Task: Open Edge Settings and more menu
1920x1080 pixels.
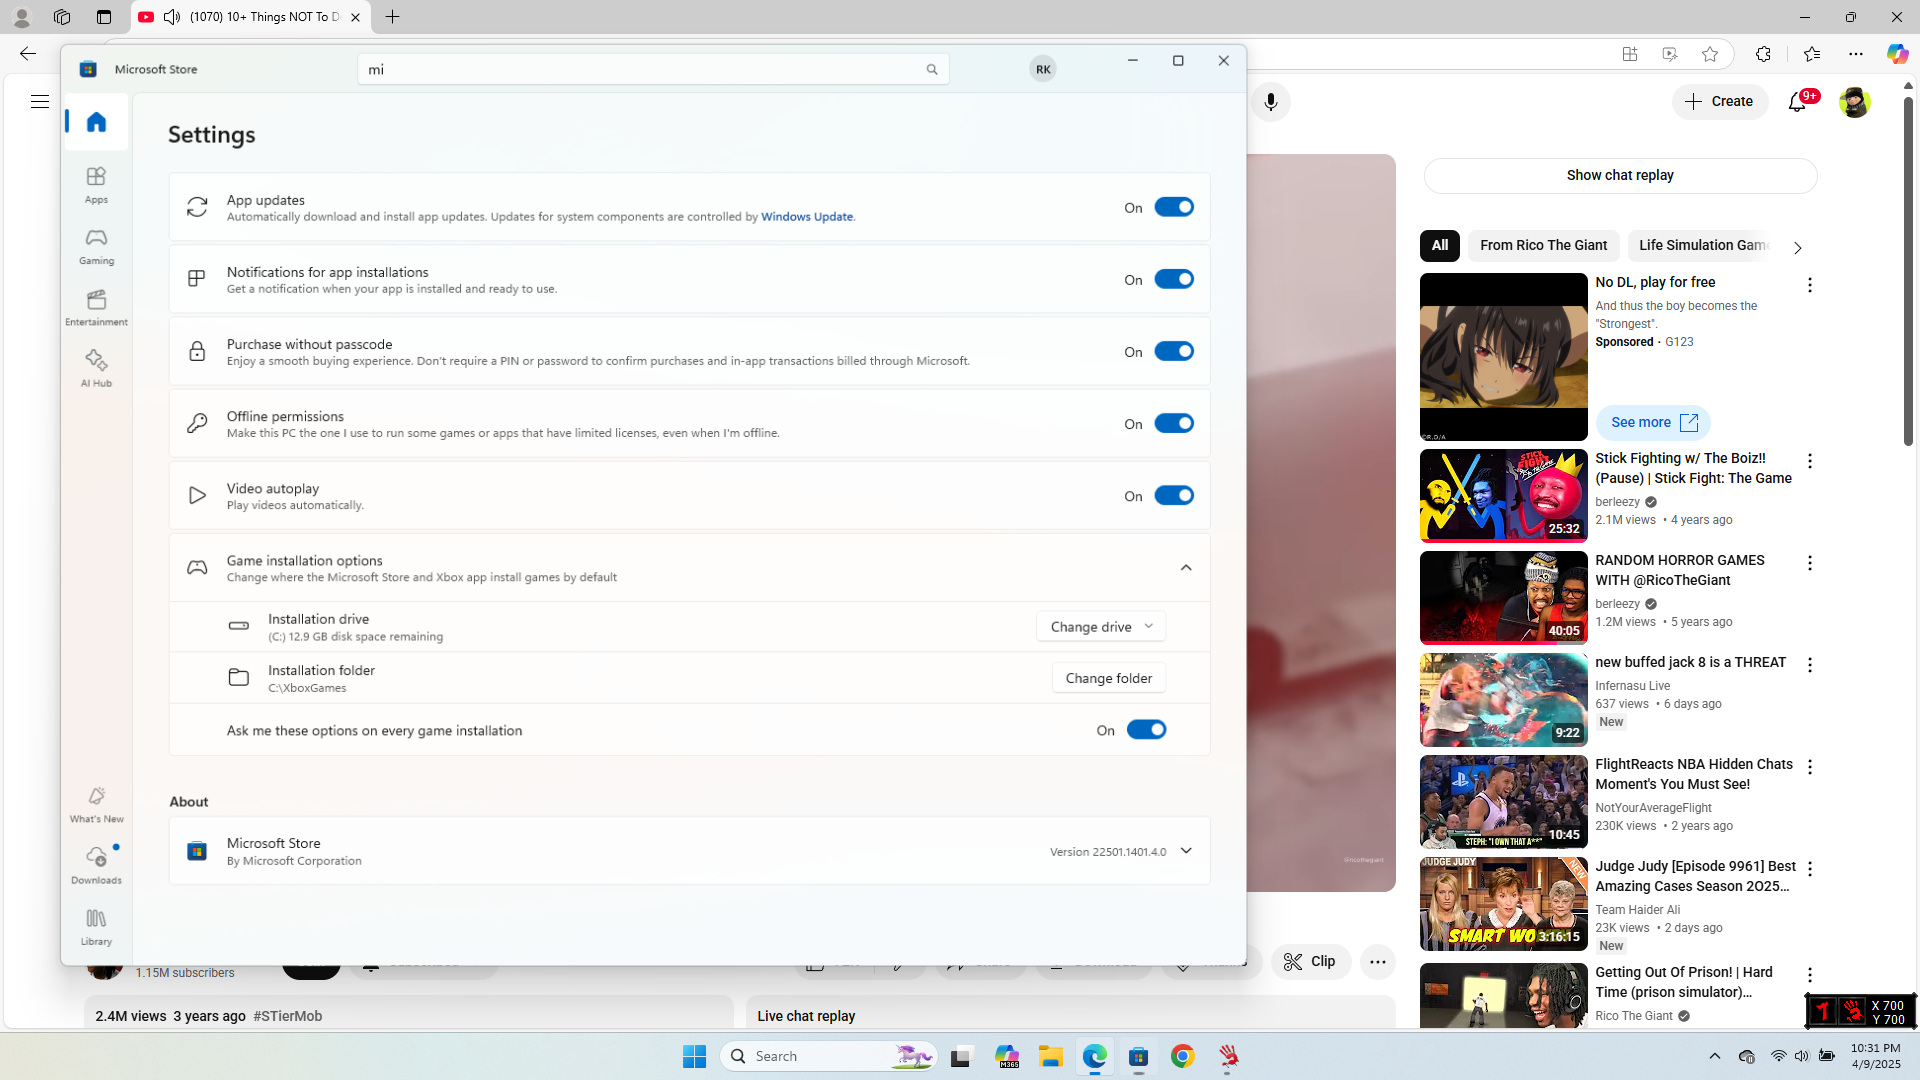Action: [1856, 54]
